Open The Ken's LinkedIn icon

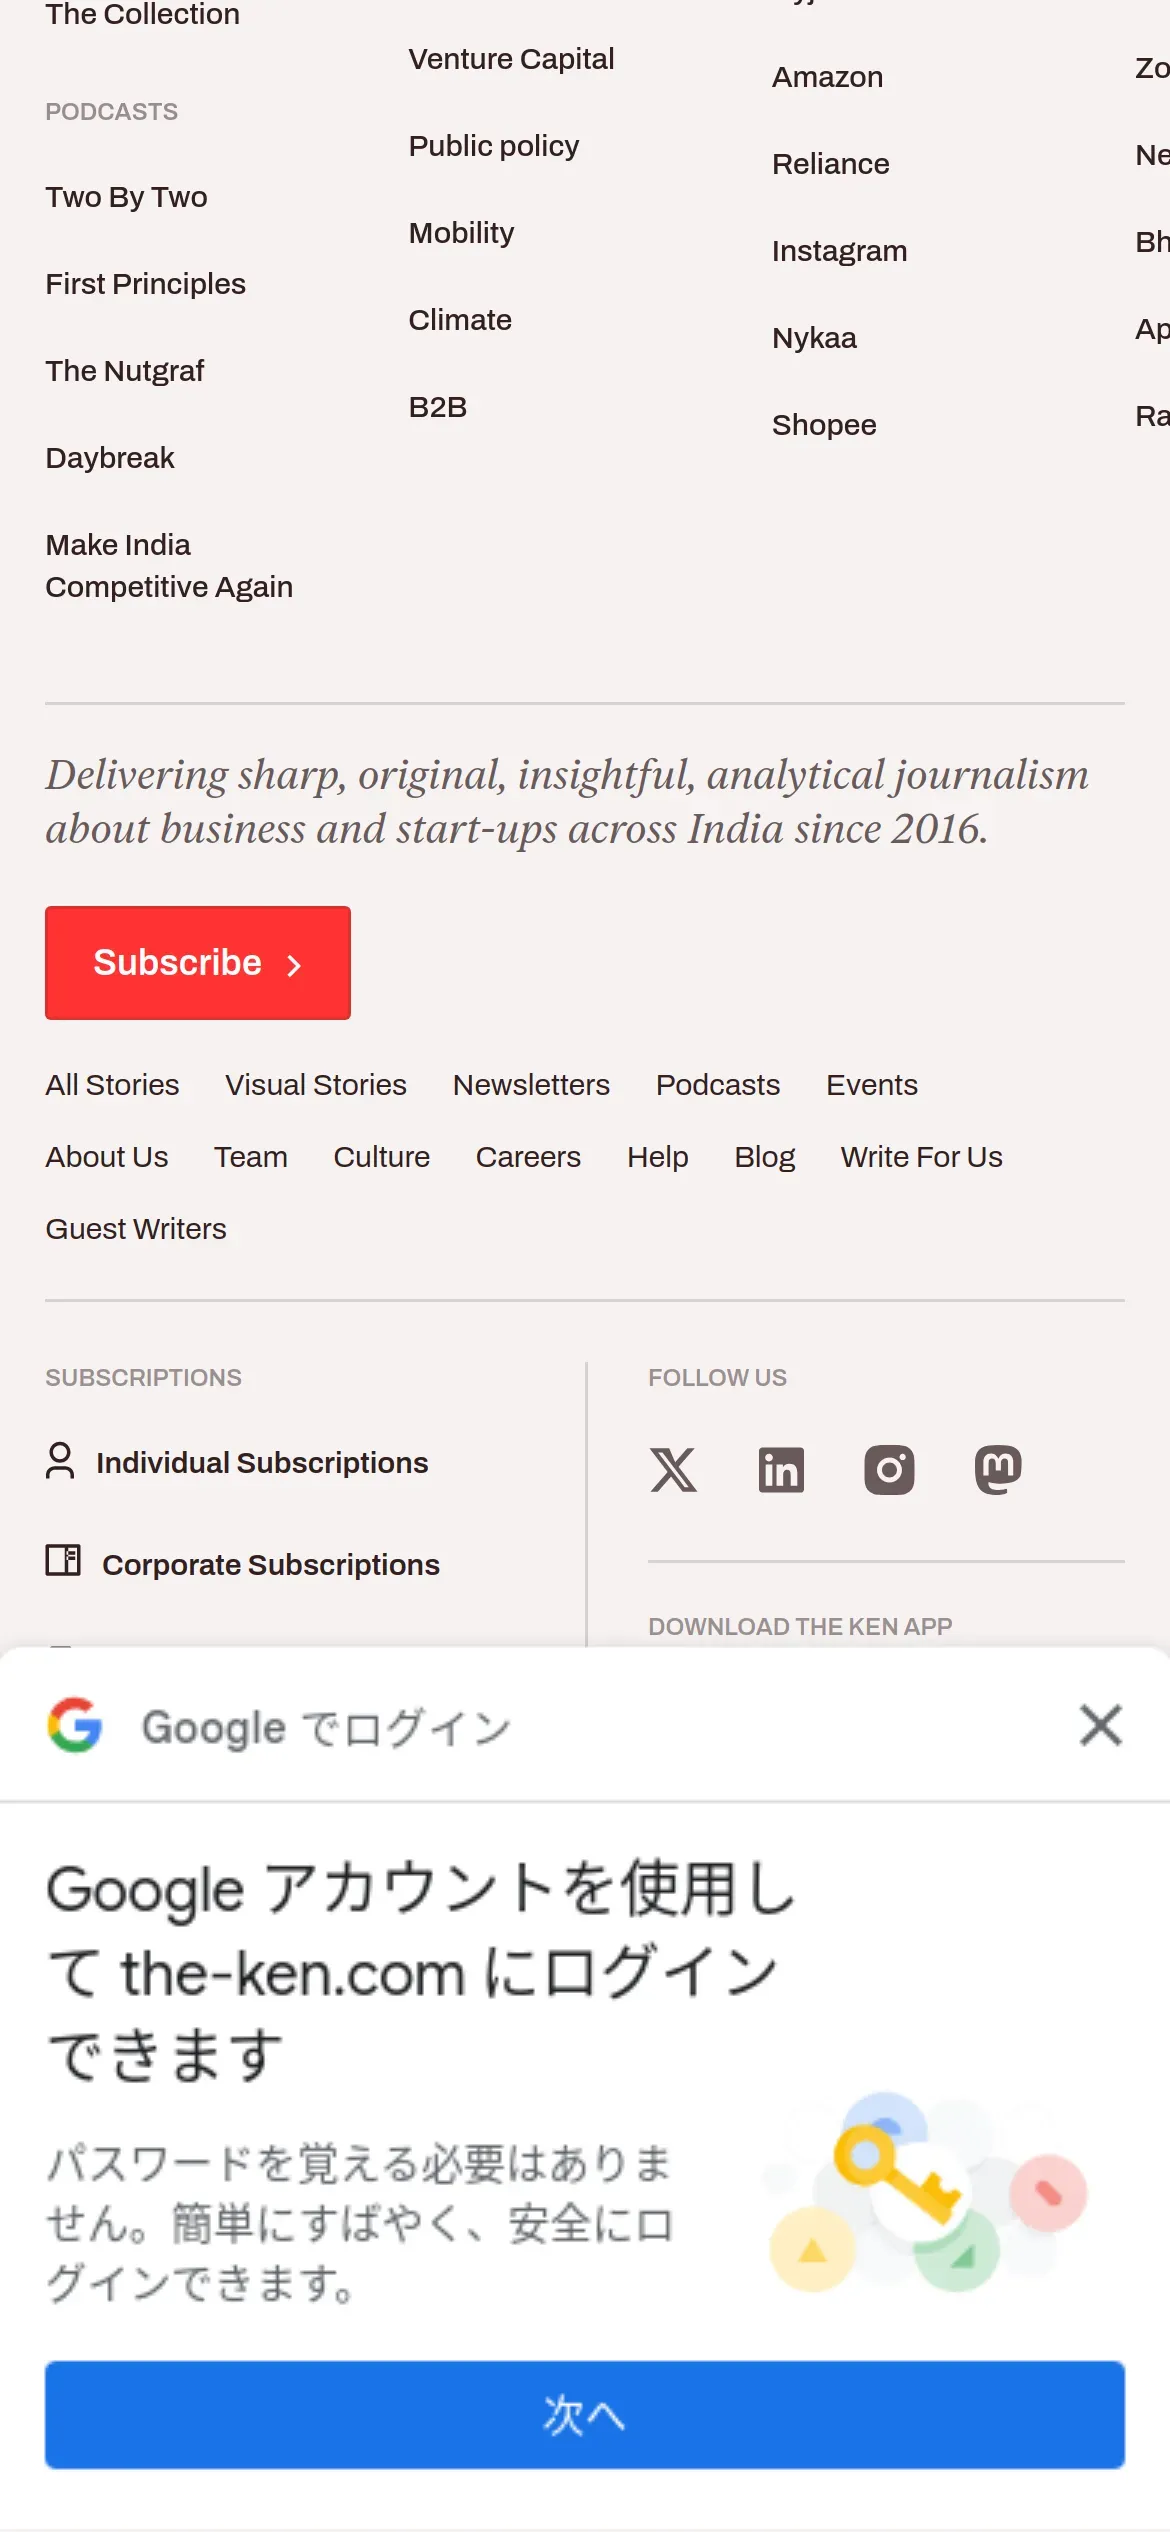pyautogui.click(x=781, y=1470)
